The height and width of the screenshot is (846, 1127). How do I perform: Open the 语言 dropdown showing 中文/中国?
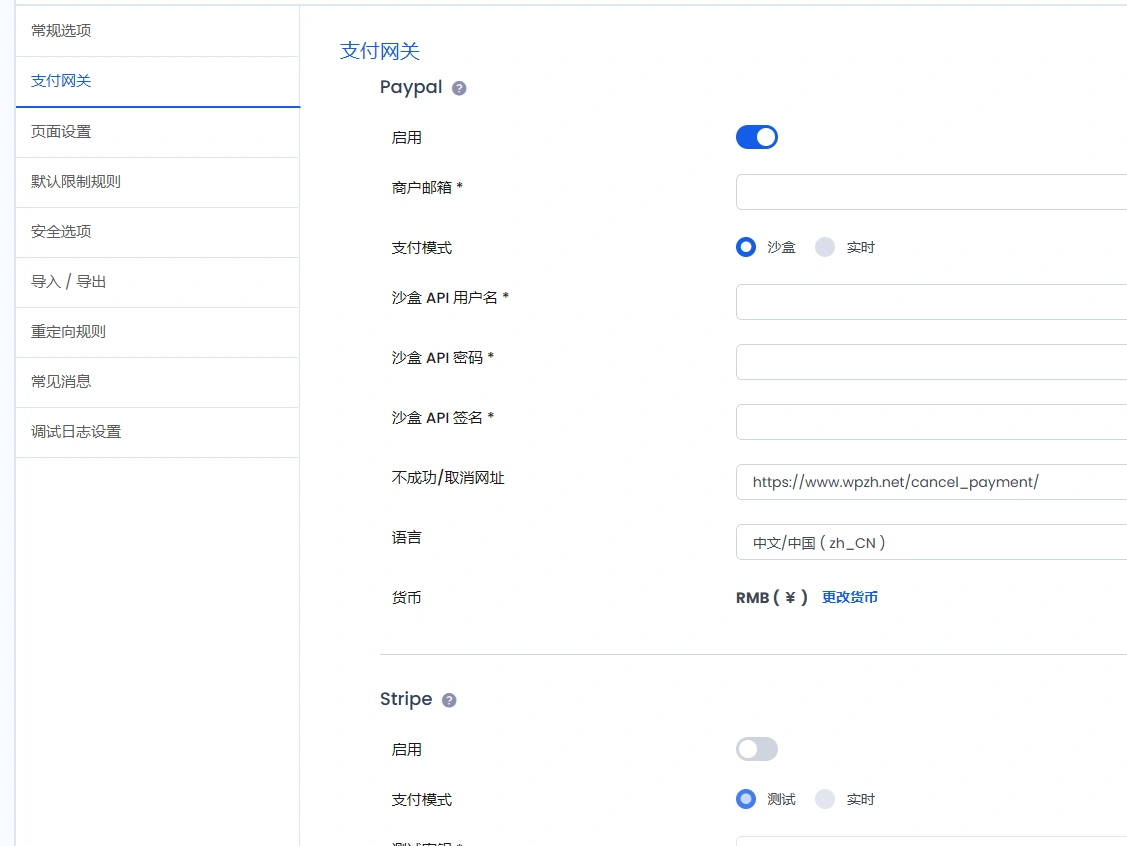pyautogui.click(x=930, y=542)
